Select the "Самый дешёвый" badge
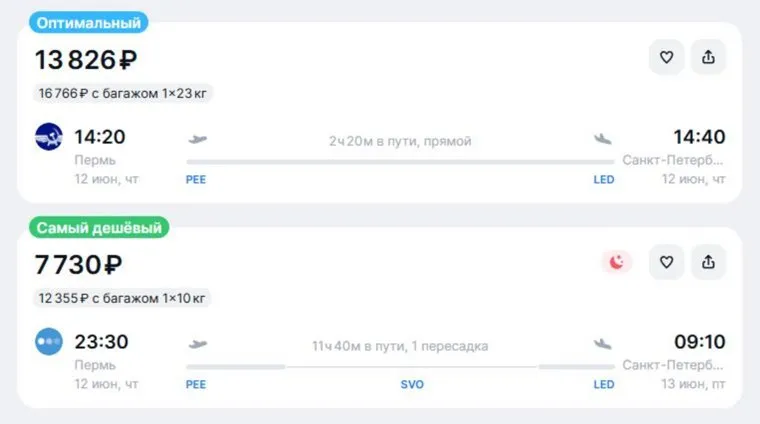The width and height of the screenshot is (760, 424). [99, 227]
